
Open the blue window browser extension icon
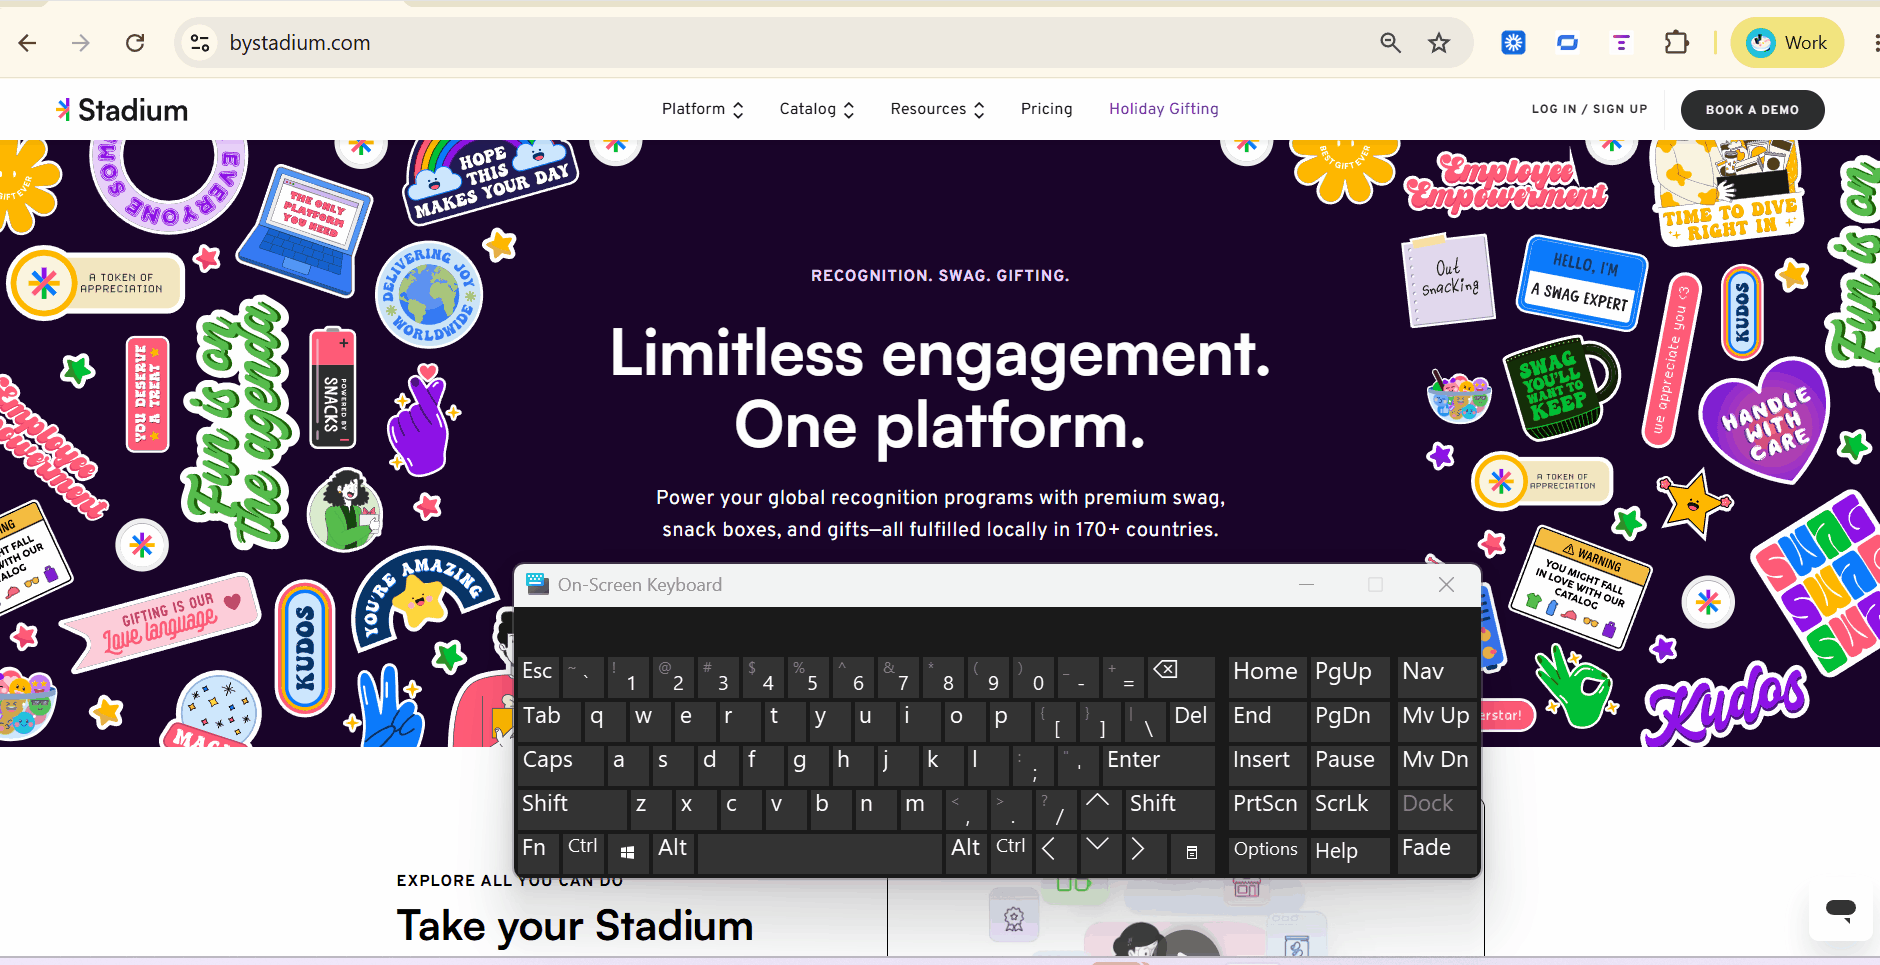(1567, 43)
